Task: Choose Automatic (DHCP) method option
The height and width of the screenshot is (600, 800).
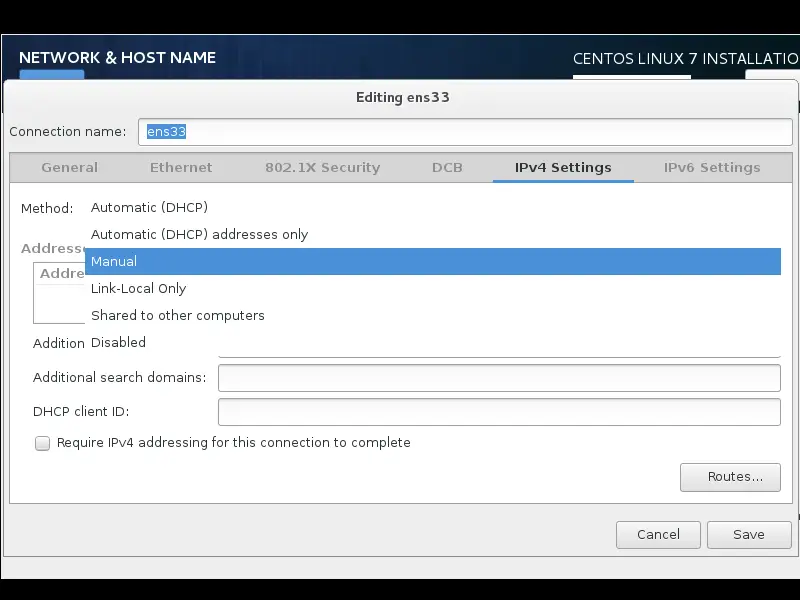Action: tap(433, 208)
